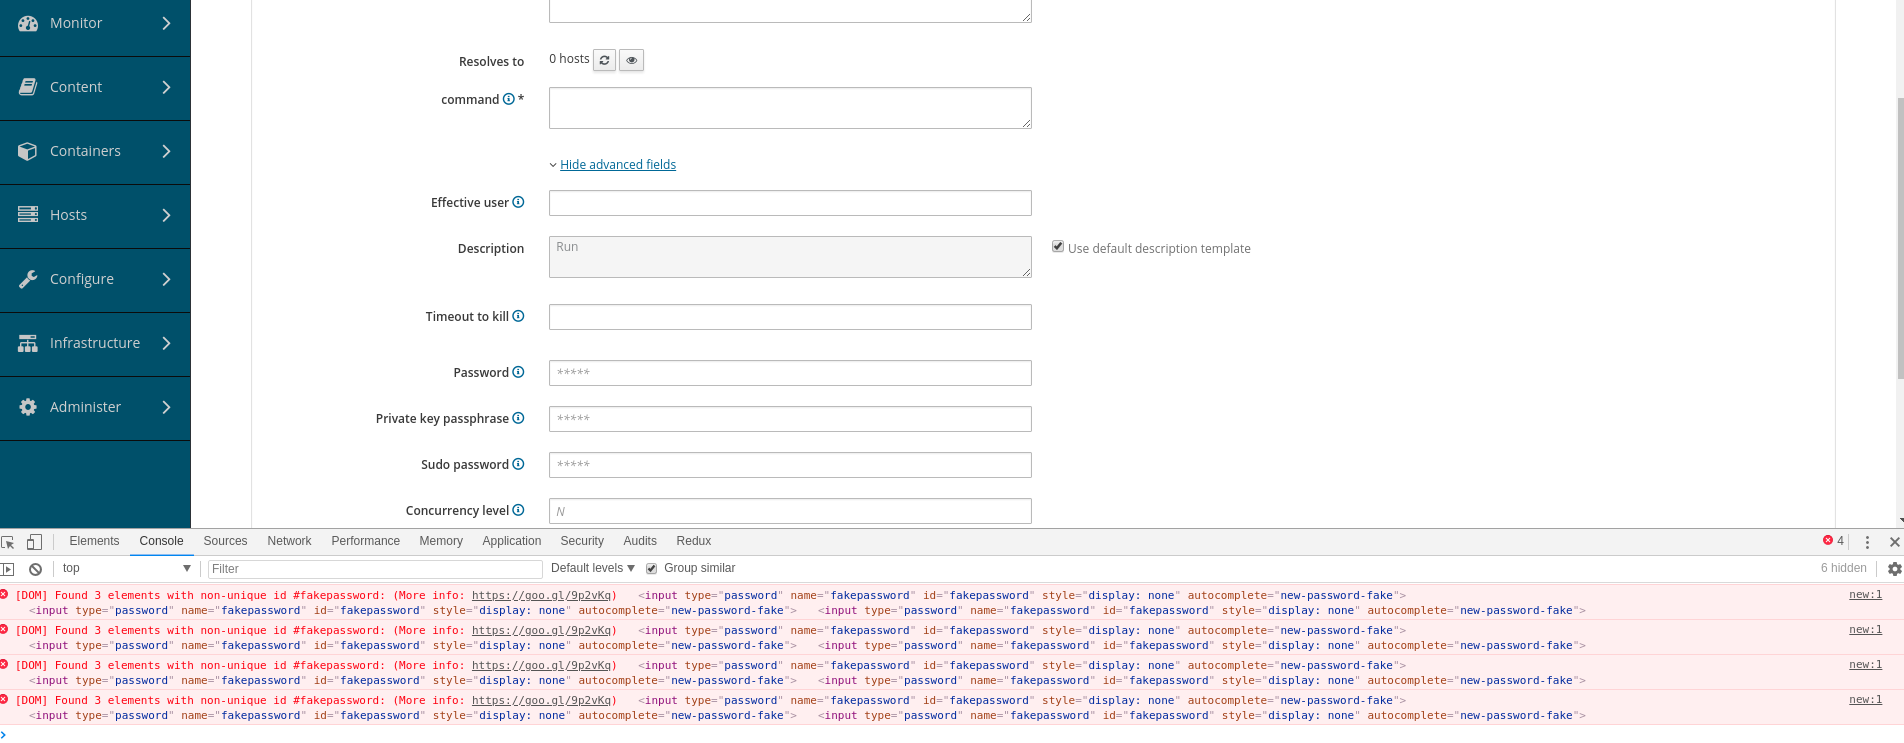Refresh the resolved hosts count
Image resolution: width=1904 pixels, height=743 pixels.
point(604,60)
